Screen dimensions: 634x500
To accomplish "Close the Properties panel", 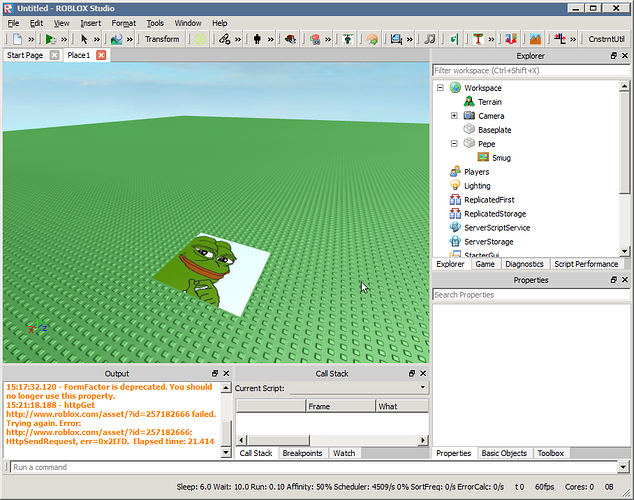I will (625, 280).
